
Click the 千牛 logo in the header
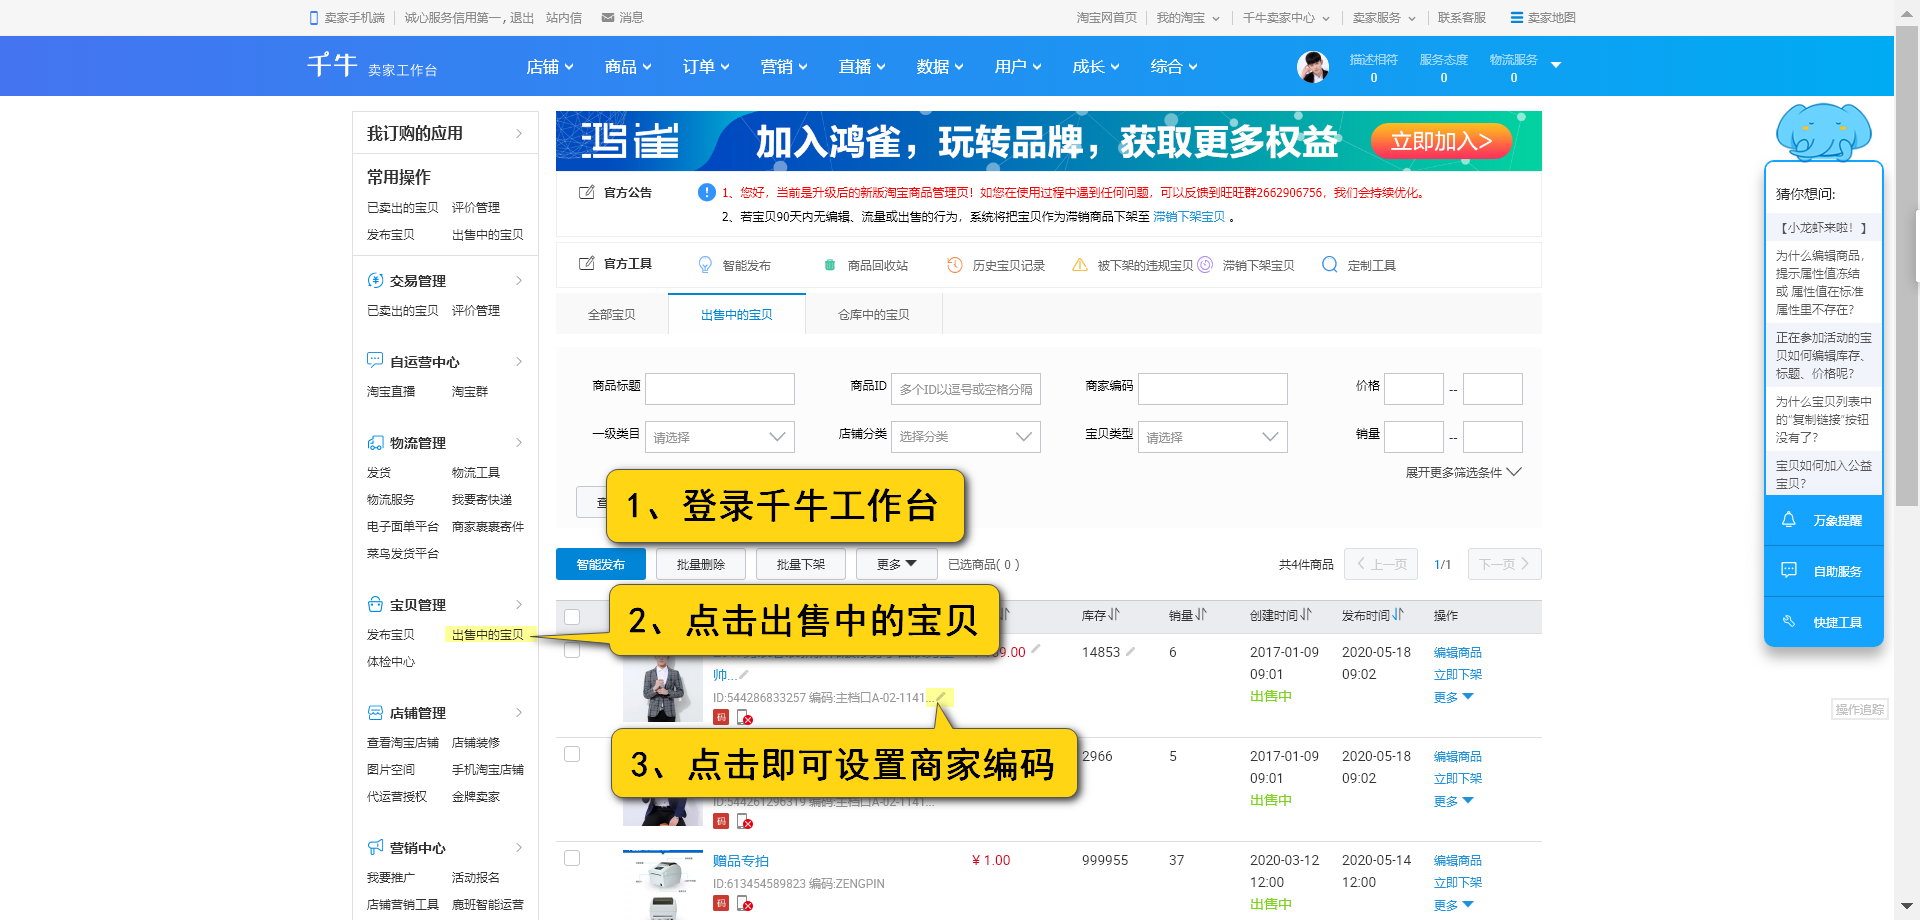332,65
